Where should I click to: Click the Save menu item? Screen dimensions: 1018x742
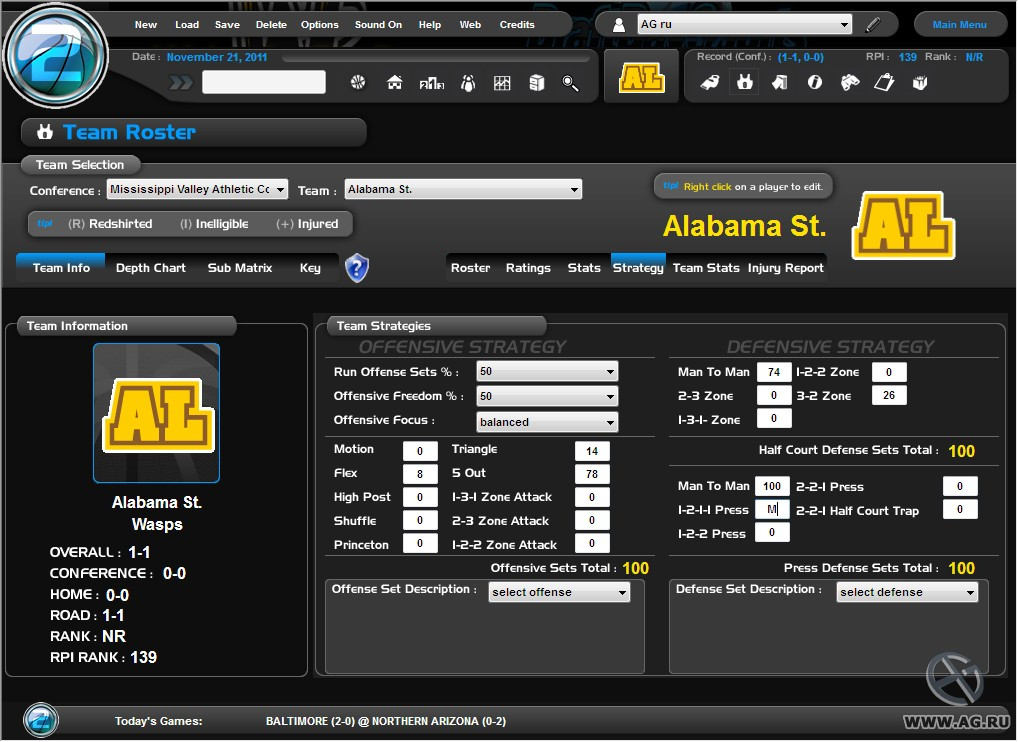pyautogui.click(x=227, y=25)
